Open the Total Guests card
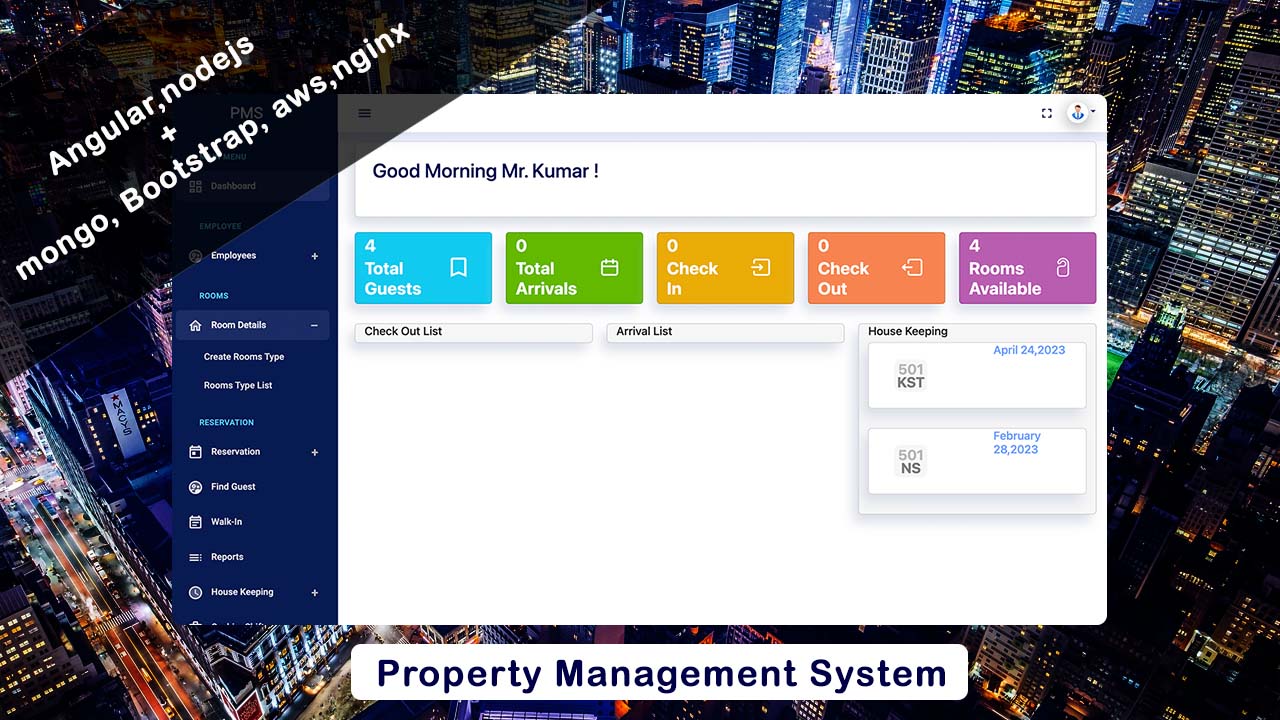1280x720 pixels. [423, 268]
